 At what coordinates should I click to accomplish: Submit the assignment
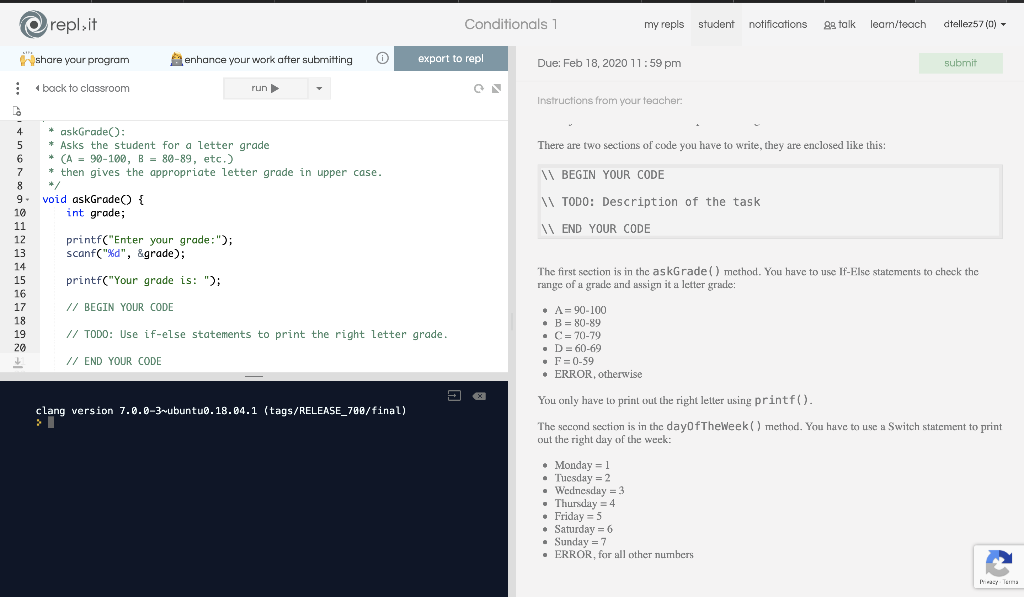tap(960, 62)
